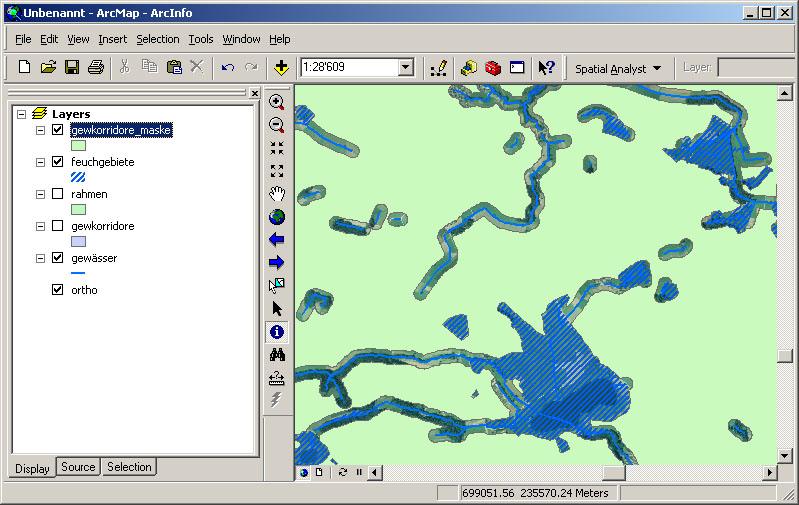Collapse the gewässer layer tree node
The width and height of the screenshot is (799, 505).
40,258
